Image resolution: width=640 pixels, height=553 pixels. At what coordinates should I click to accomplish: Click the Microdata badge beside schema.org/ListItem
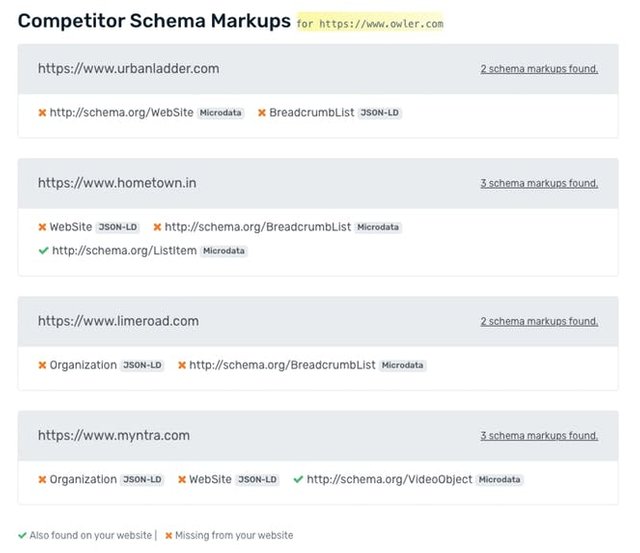[x=224, y=251]
